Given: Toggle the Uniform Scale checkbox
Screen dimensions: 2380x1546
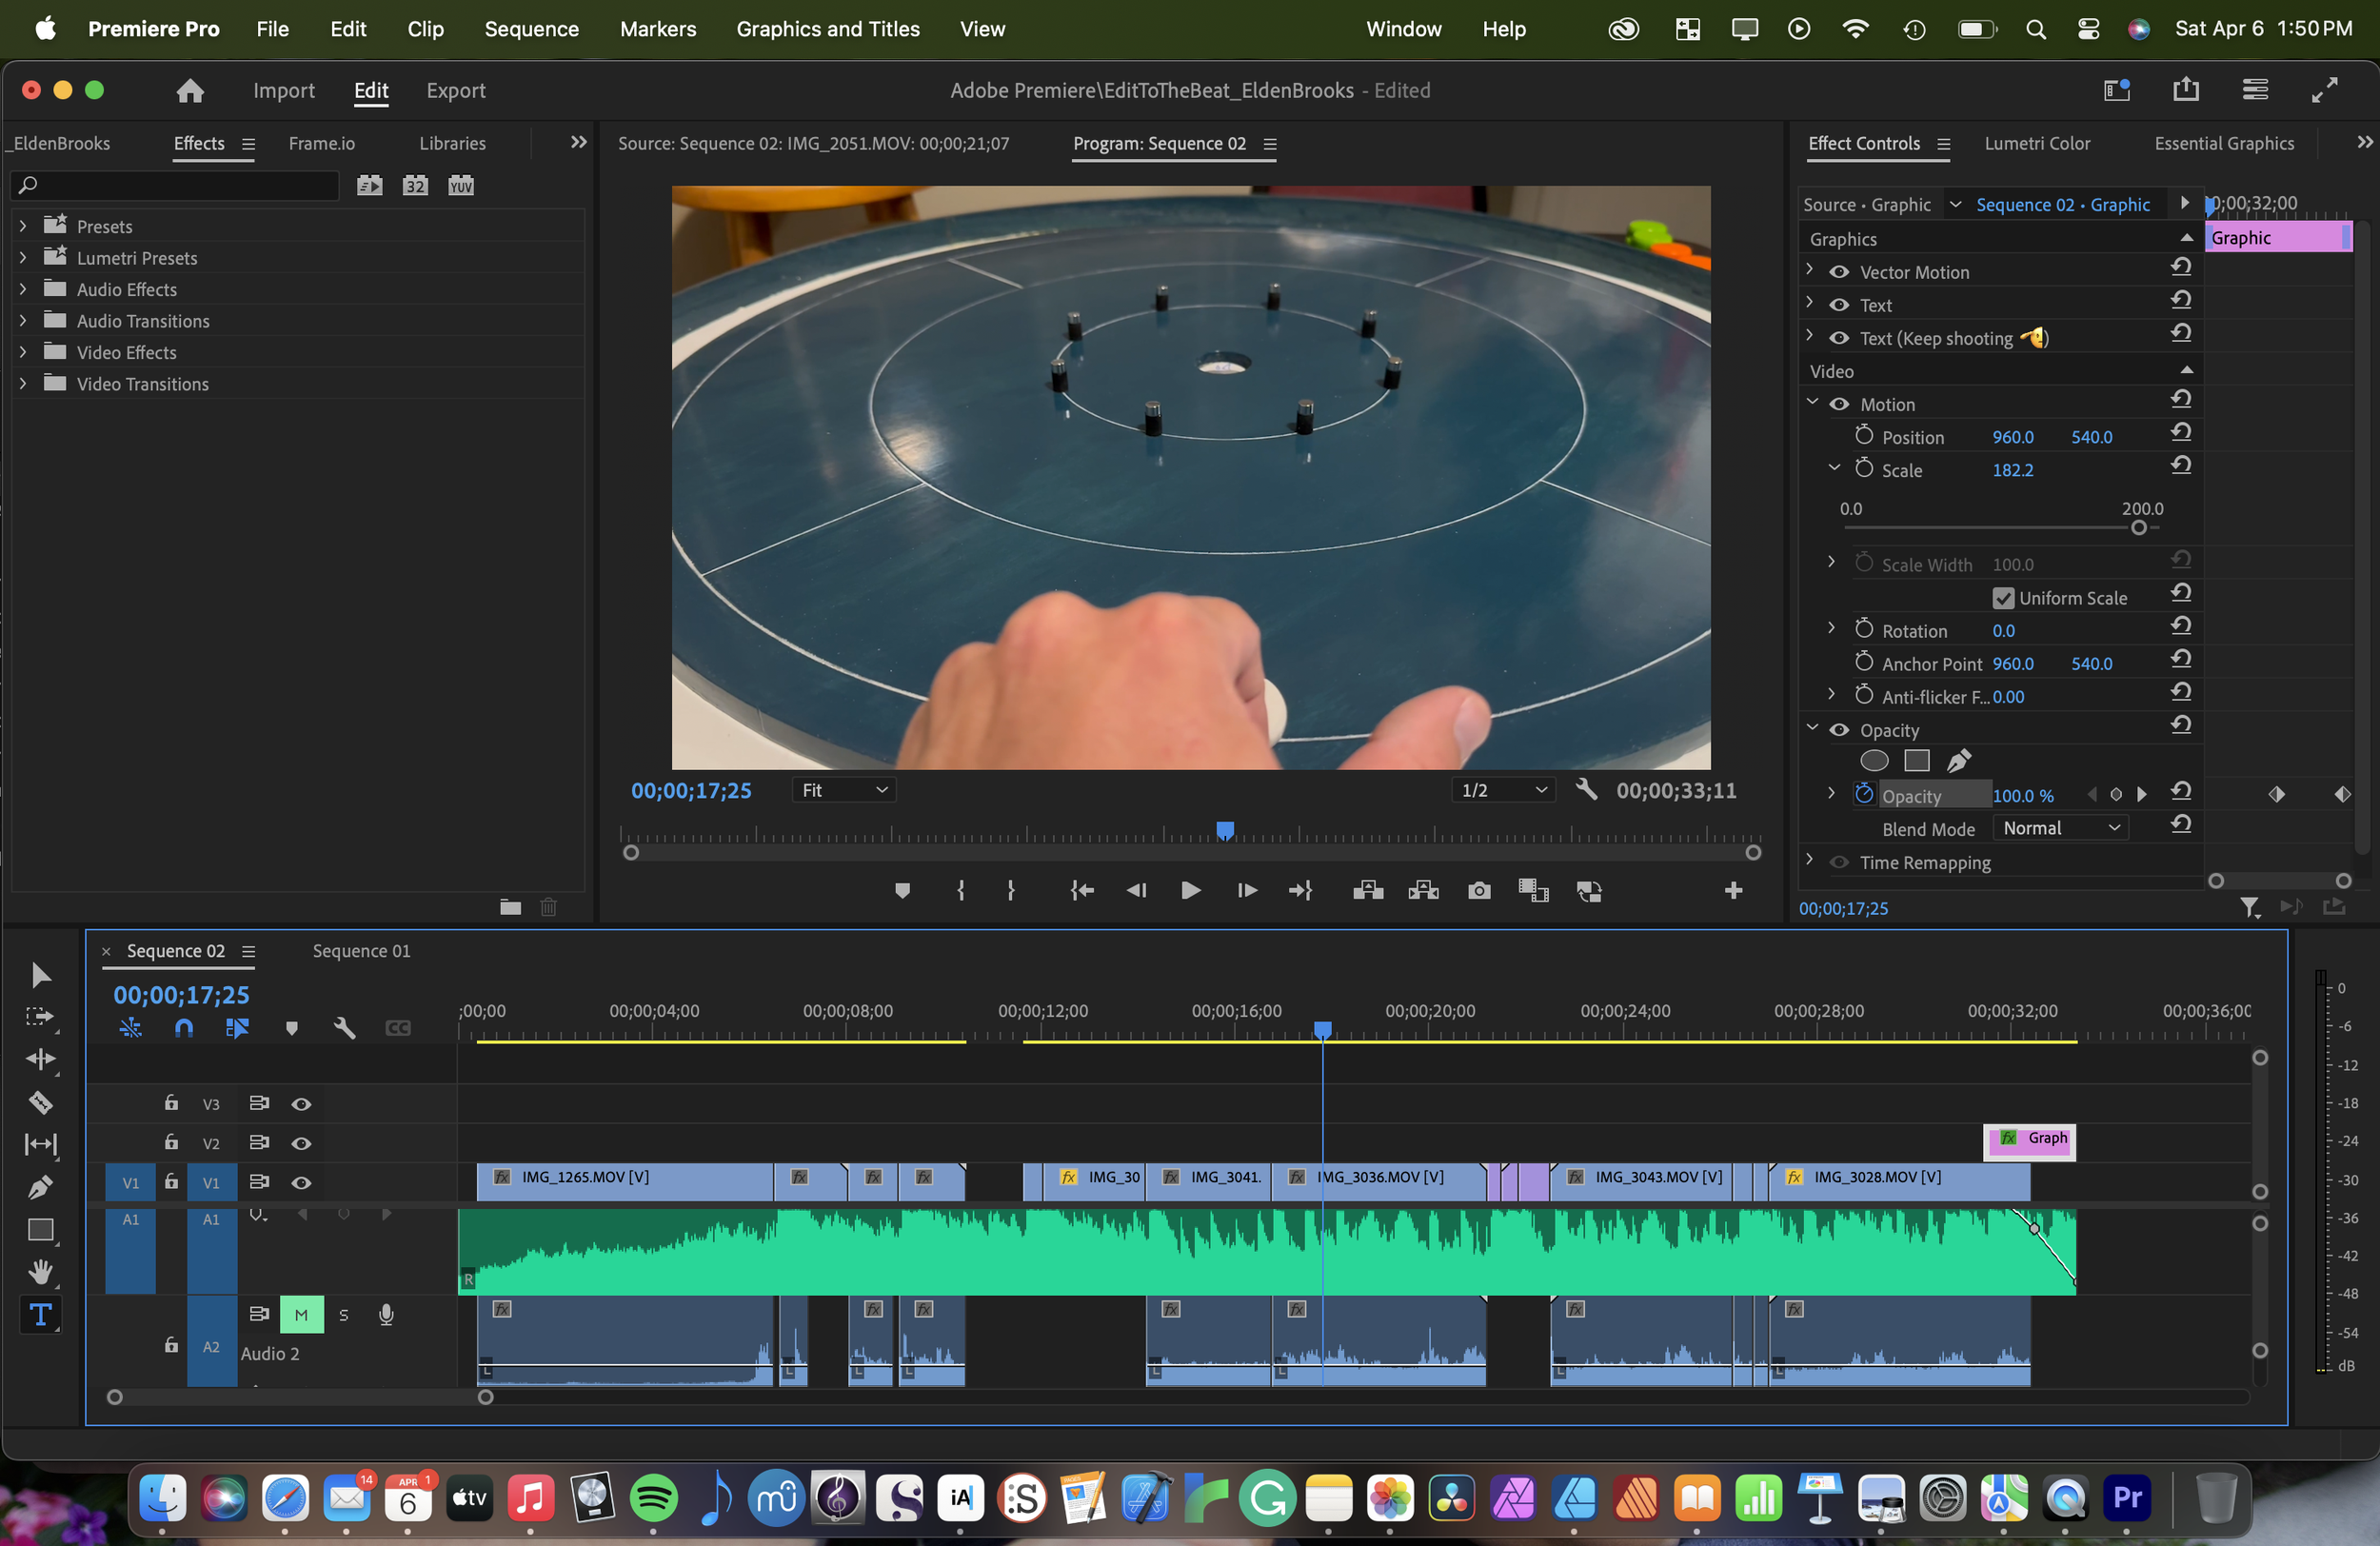Looking at the screenshot, I should pyautogui.click(x=2003, y=598).
